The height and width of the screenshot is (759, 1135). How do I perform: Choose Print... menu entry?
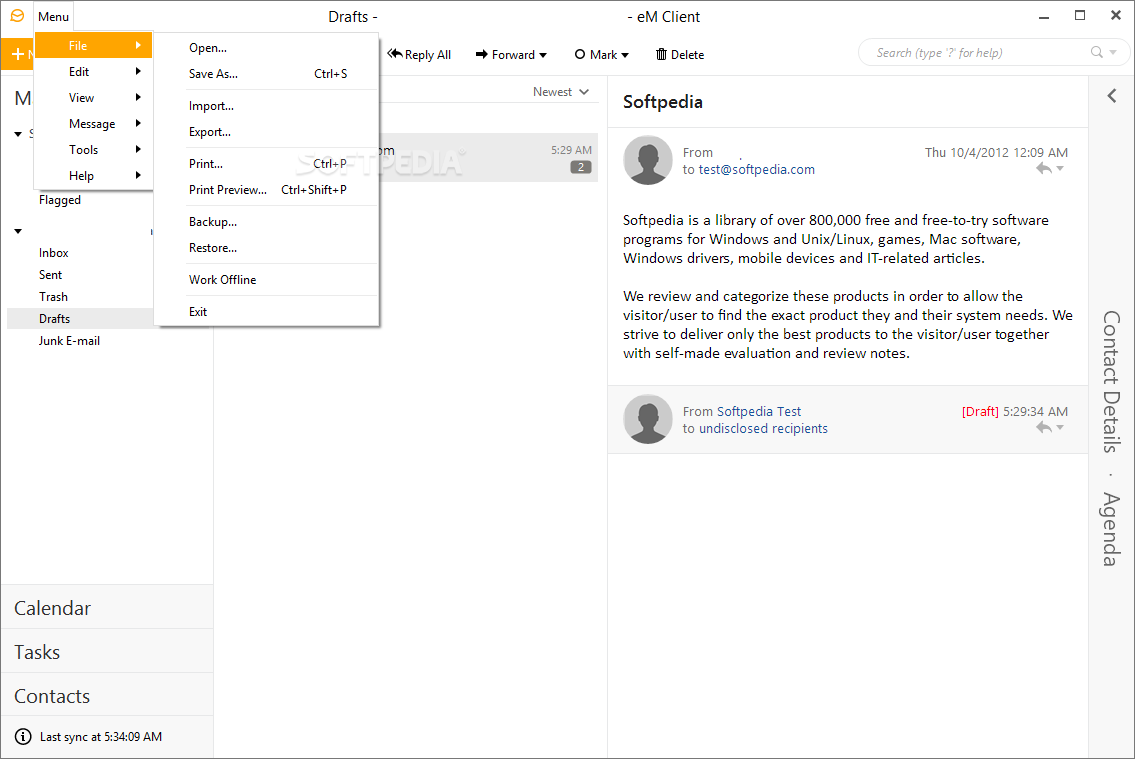pyautogui.click(x=267, y=164)
